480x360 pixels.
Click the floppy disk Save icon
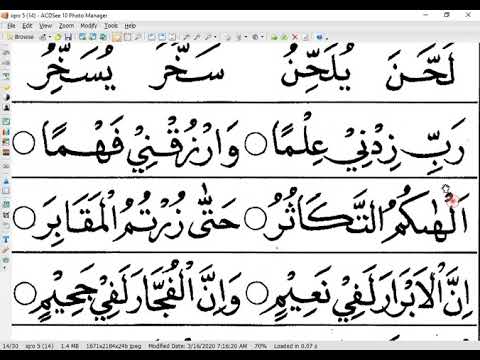coord(68,37)
